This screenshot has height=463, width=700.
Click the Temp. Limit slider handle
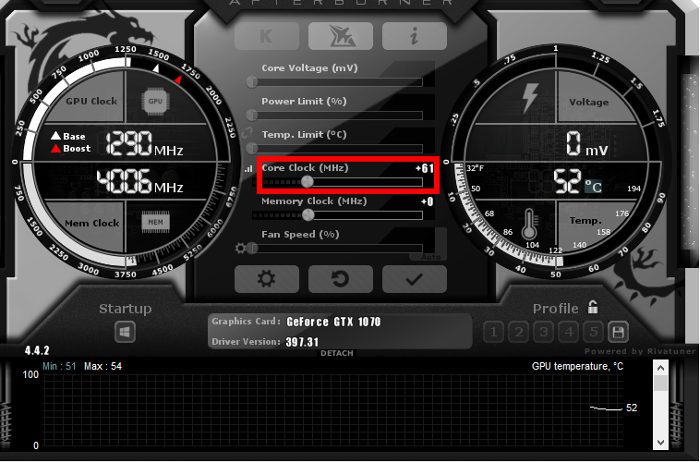tap(252, 148)
